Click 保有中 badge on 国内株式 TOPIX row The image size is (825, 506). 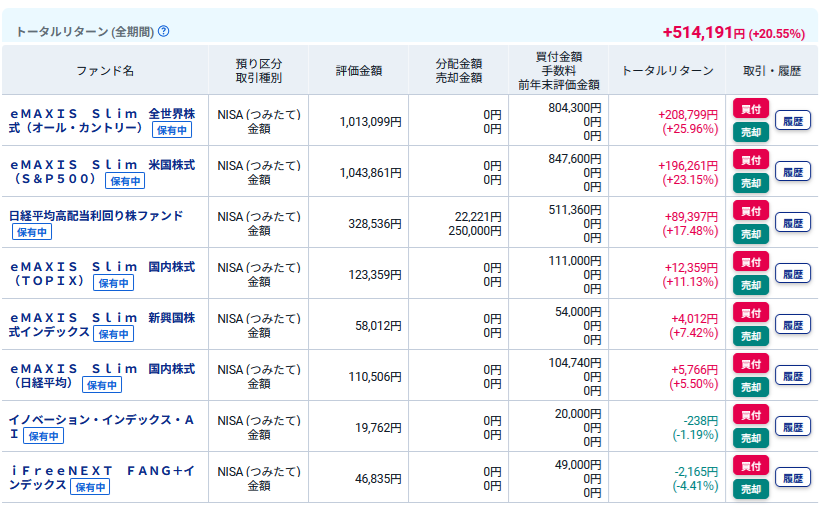point(114,283)
